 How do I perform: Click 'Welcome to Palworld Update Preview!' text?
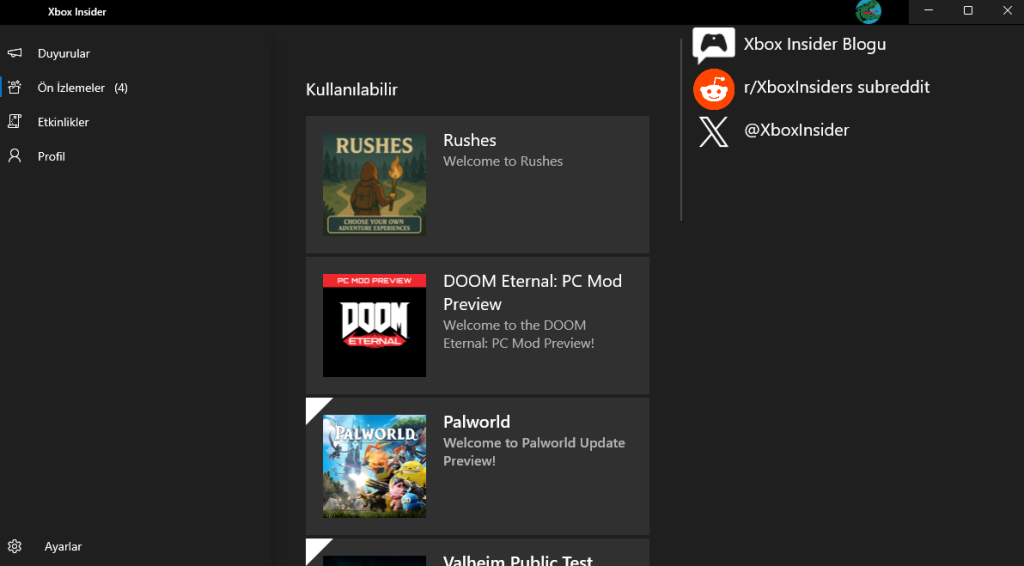click(534, 452)
